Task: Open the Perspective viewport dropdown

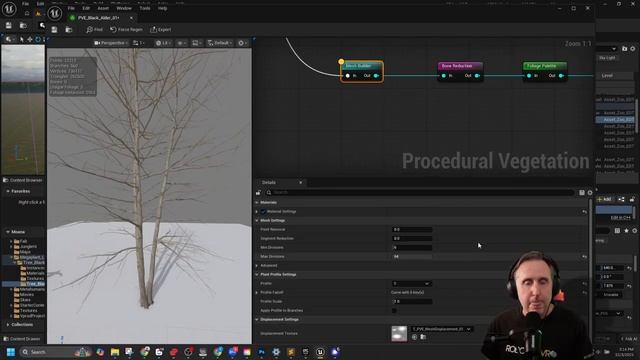Action: point(111,43)
